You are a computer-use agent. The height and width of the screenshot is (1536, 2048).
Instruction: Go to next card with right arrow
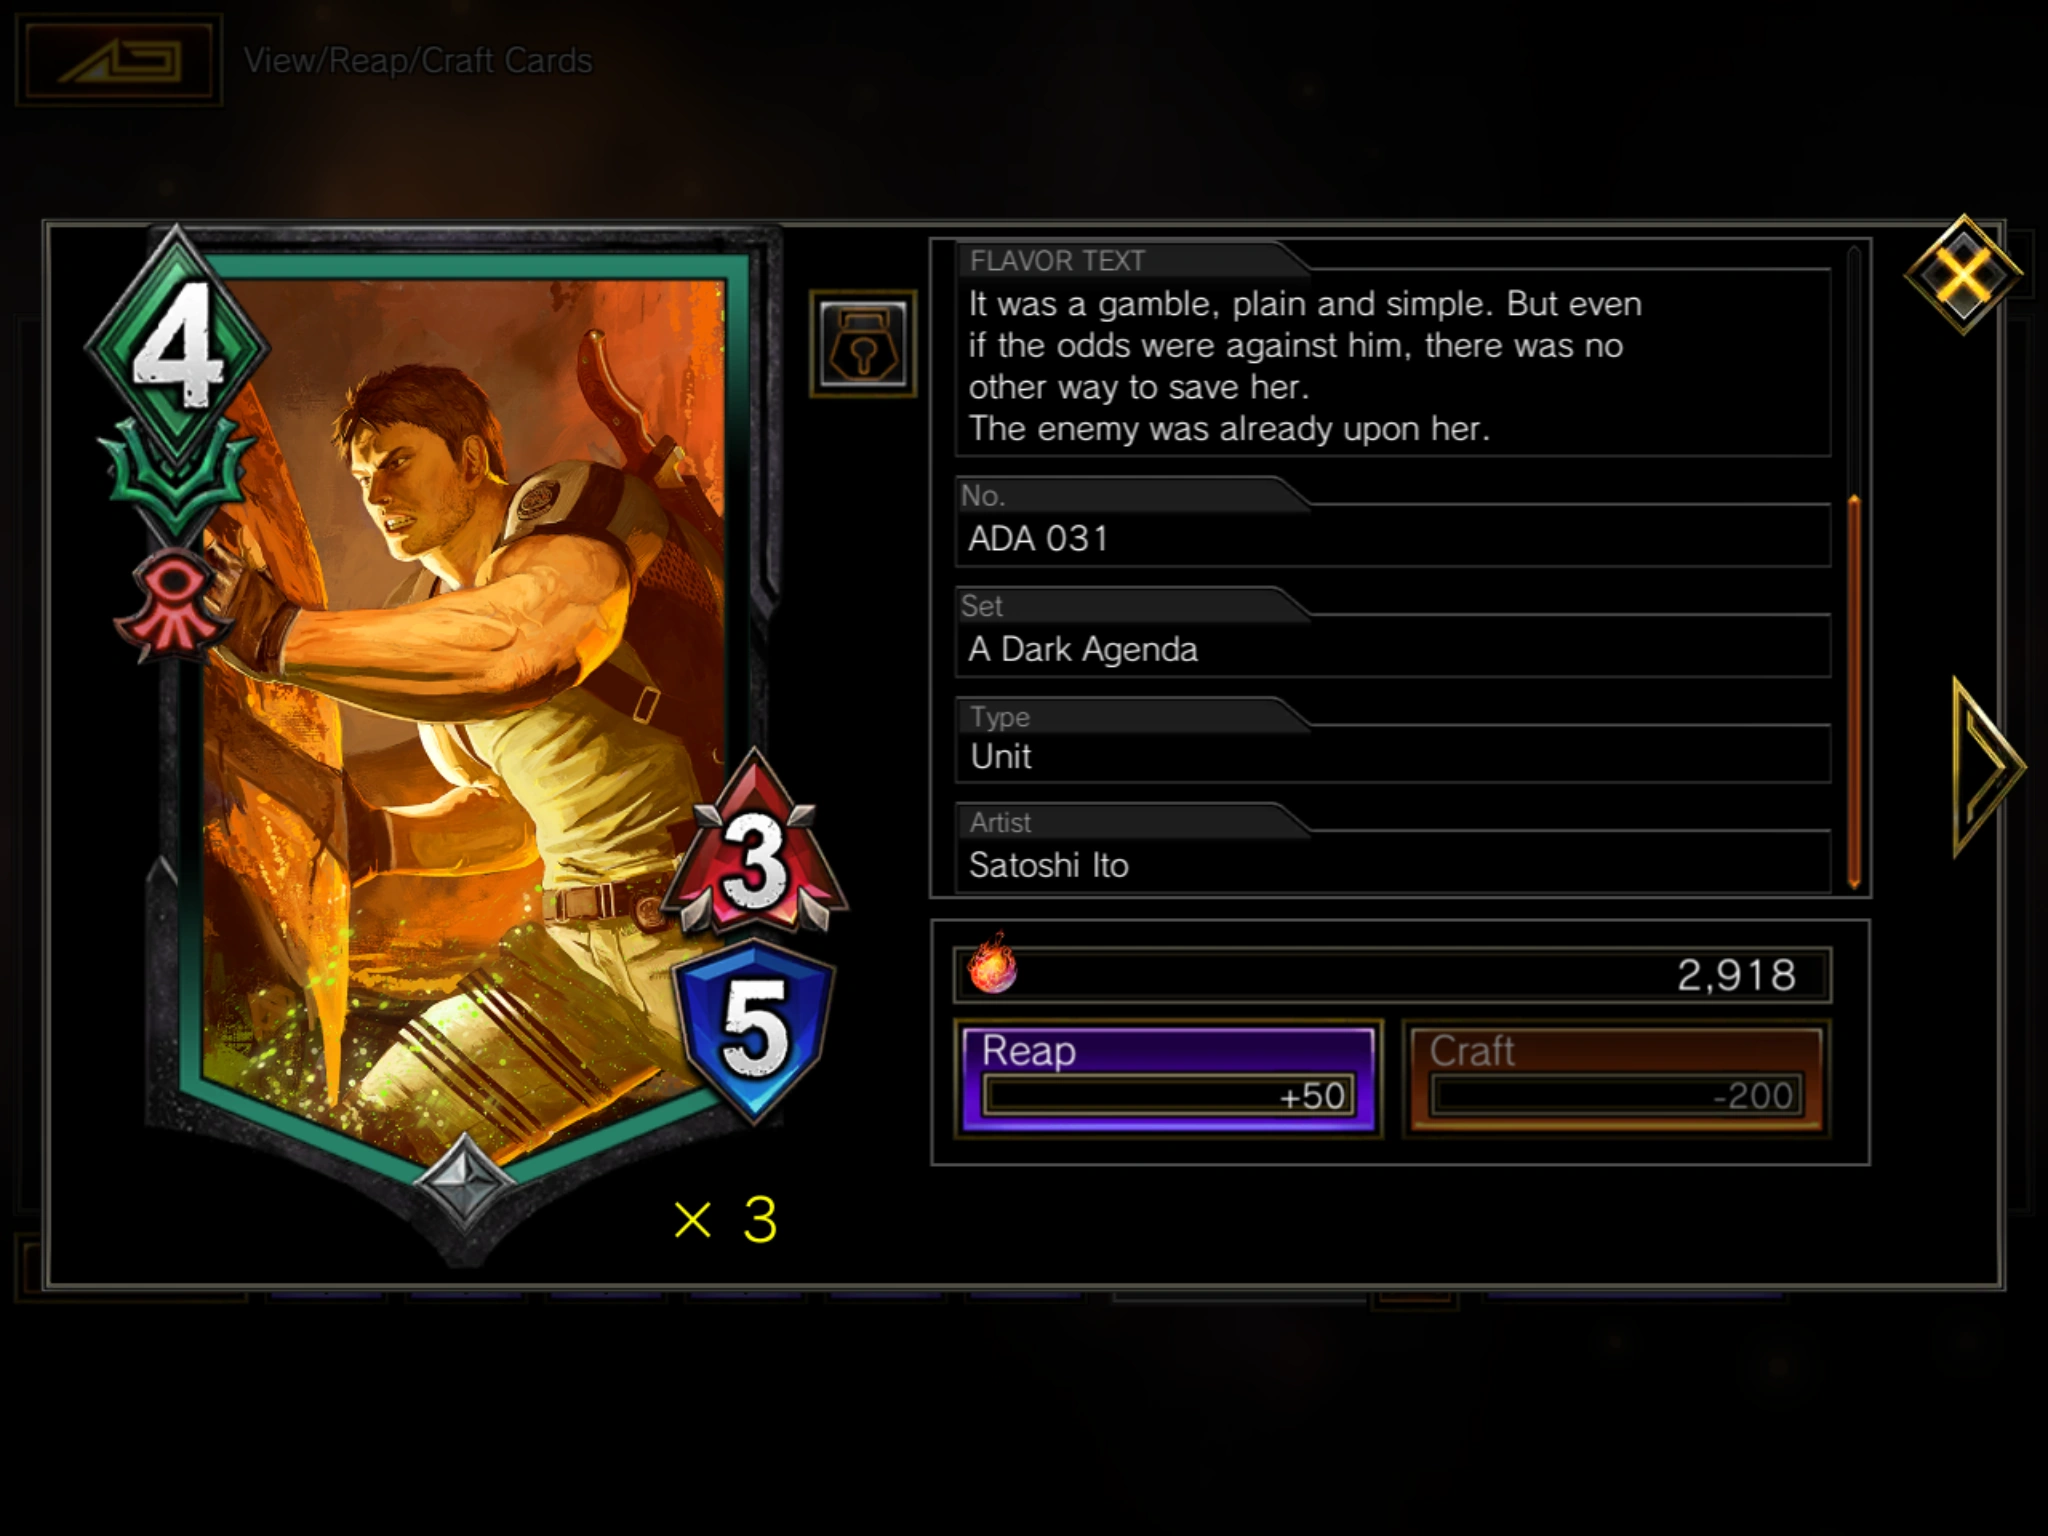1988,768
